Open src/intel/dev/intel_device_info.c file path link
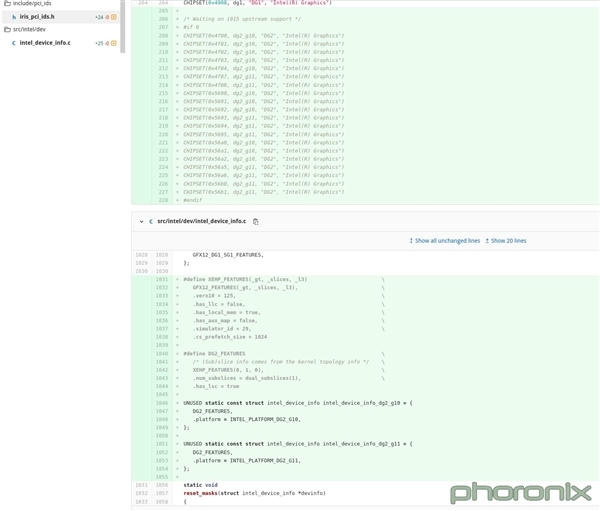The image size is (600, 511). tap(202, 221)
